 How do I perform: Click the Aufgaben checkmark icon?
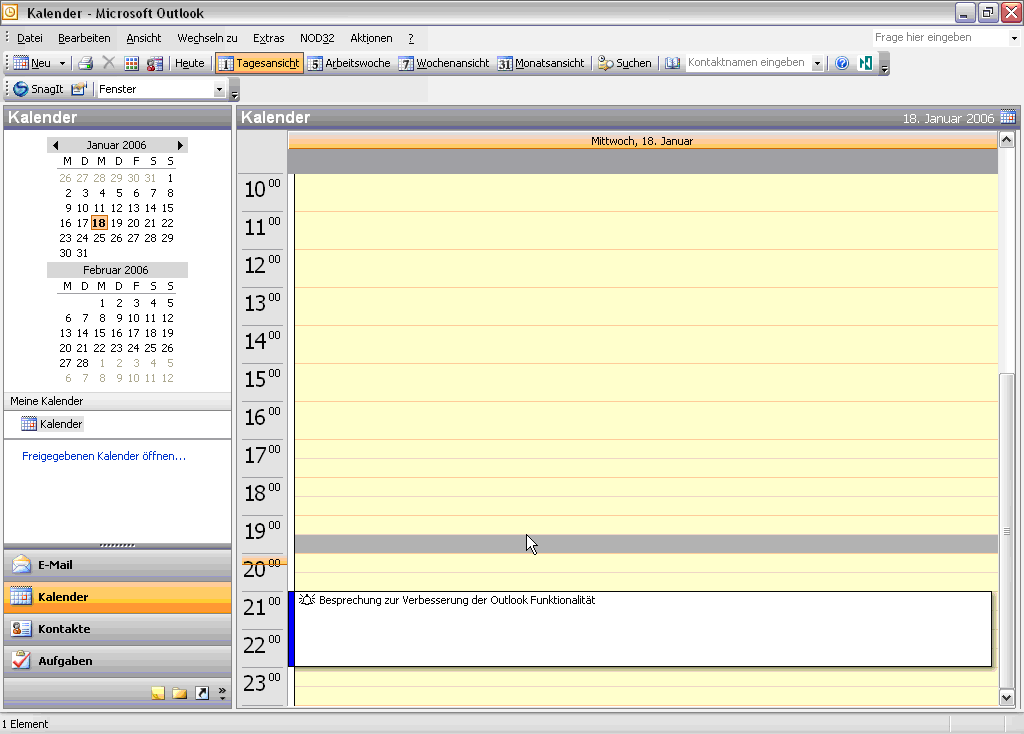click(x=21, y=660)
